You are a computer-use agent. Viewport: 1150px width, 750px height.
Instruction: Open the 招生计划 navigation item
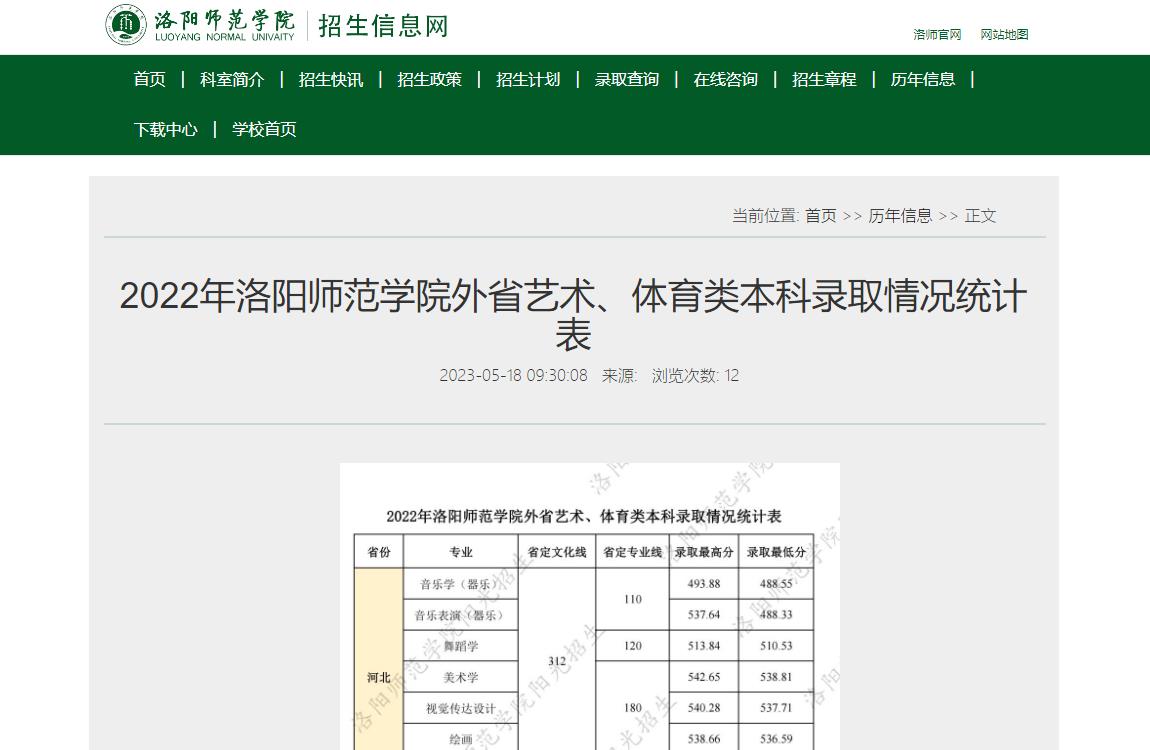[528, 79]
